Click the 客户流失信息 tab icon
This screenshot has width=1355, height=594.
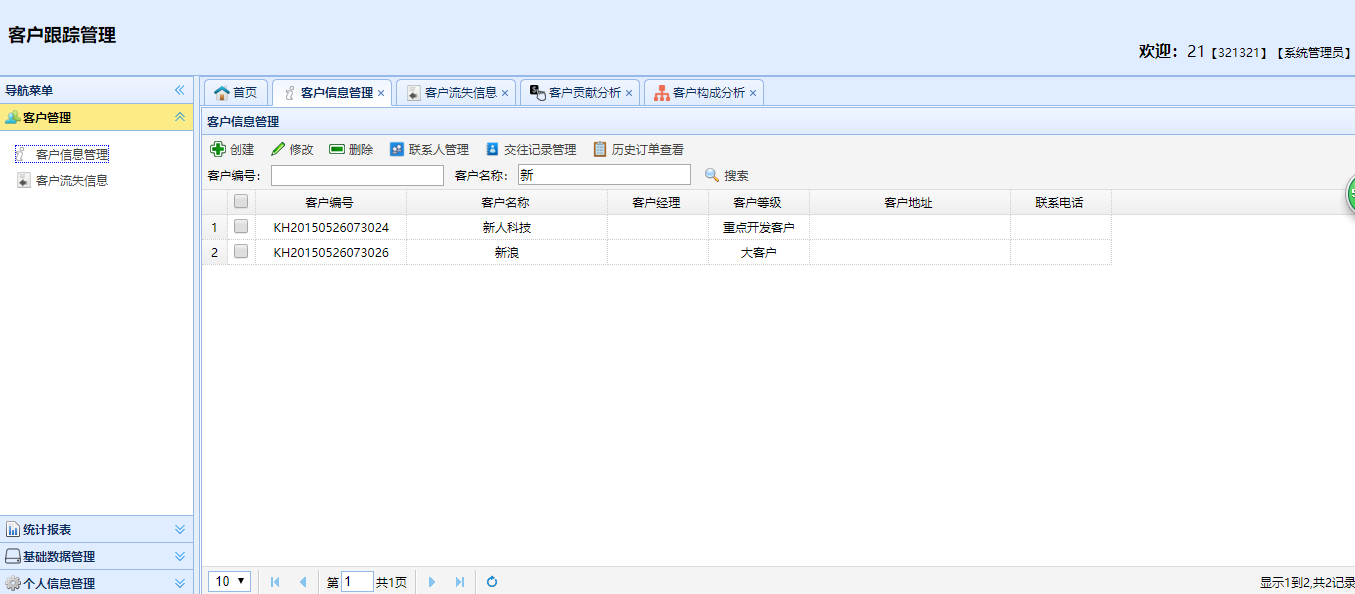(413, 93)
